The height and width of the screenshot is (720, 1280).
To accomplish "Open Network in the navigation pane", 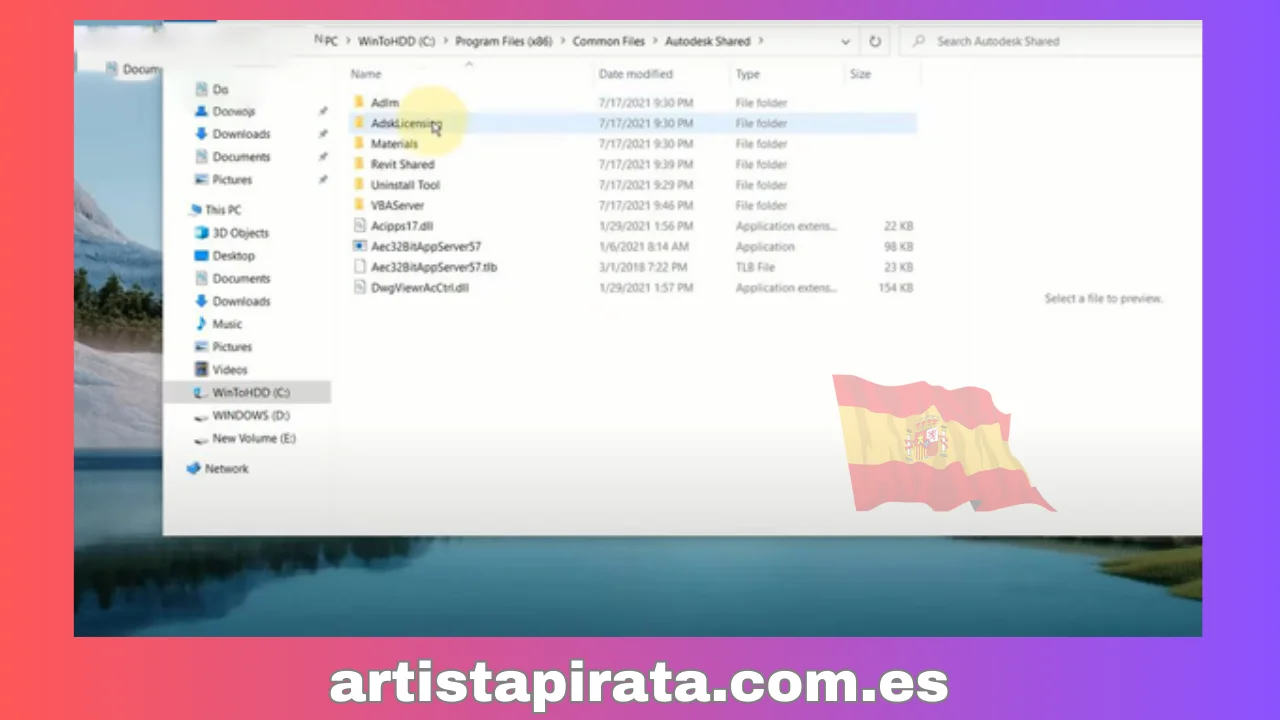I will pos(226,469).
